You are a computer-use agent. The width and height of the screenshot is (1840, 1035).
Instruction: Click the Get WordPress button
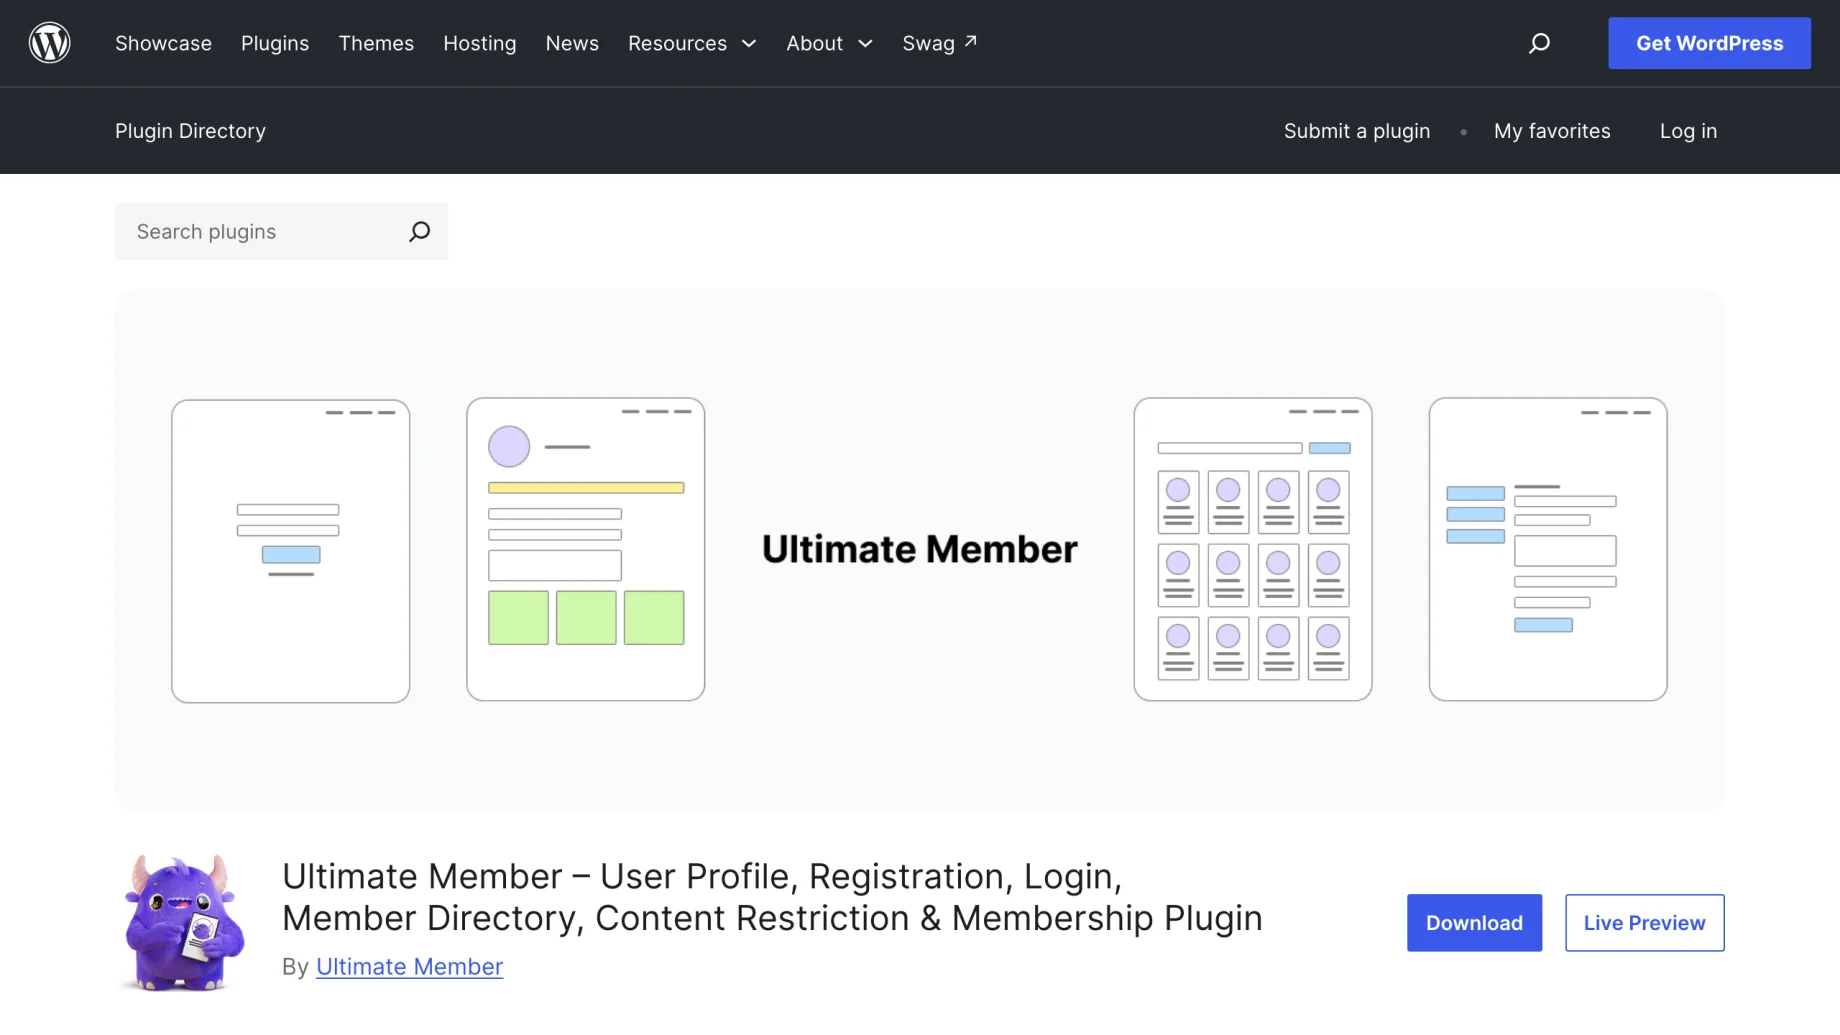1709,43
